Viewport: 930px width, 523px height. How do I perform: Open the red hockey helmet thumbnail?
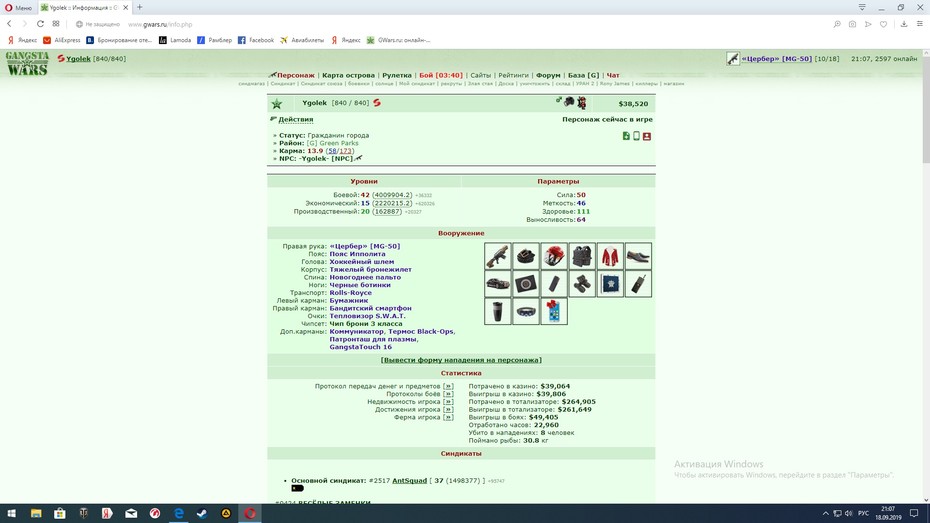pos(553,256)
